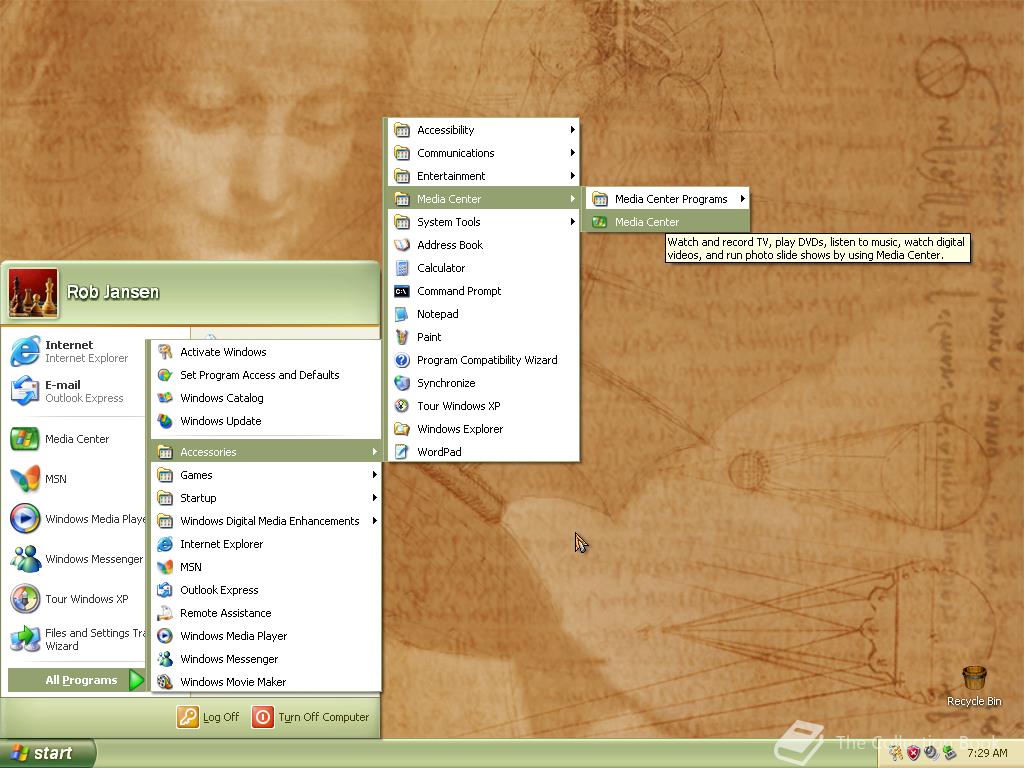Open Windows Explorer icon
The height and width of the screenshot is (768, 1024).
point(402,429)
